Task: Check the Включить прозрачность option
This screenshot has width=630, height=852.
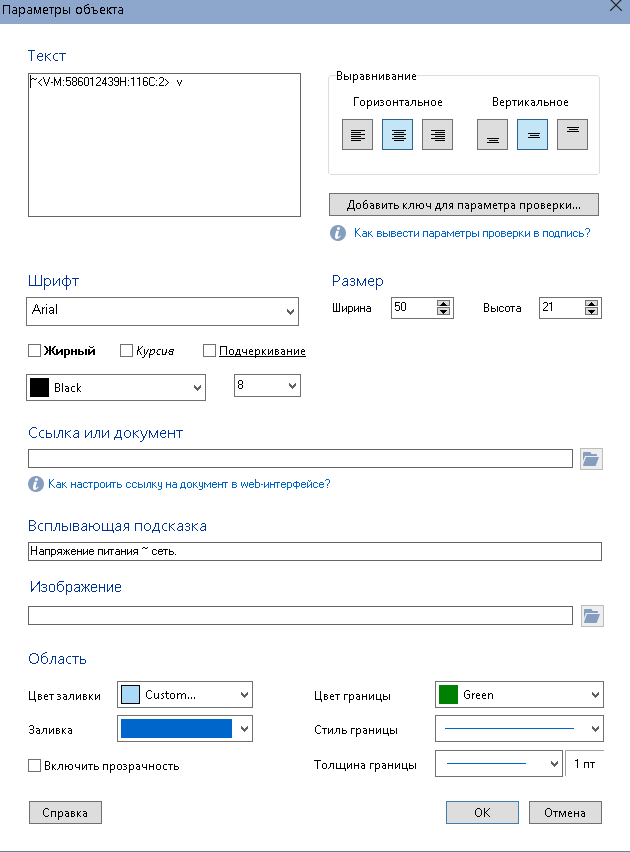Action: click(x=35, y=766)
